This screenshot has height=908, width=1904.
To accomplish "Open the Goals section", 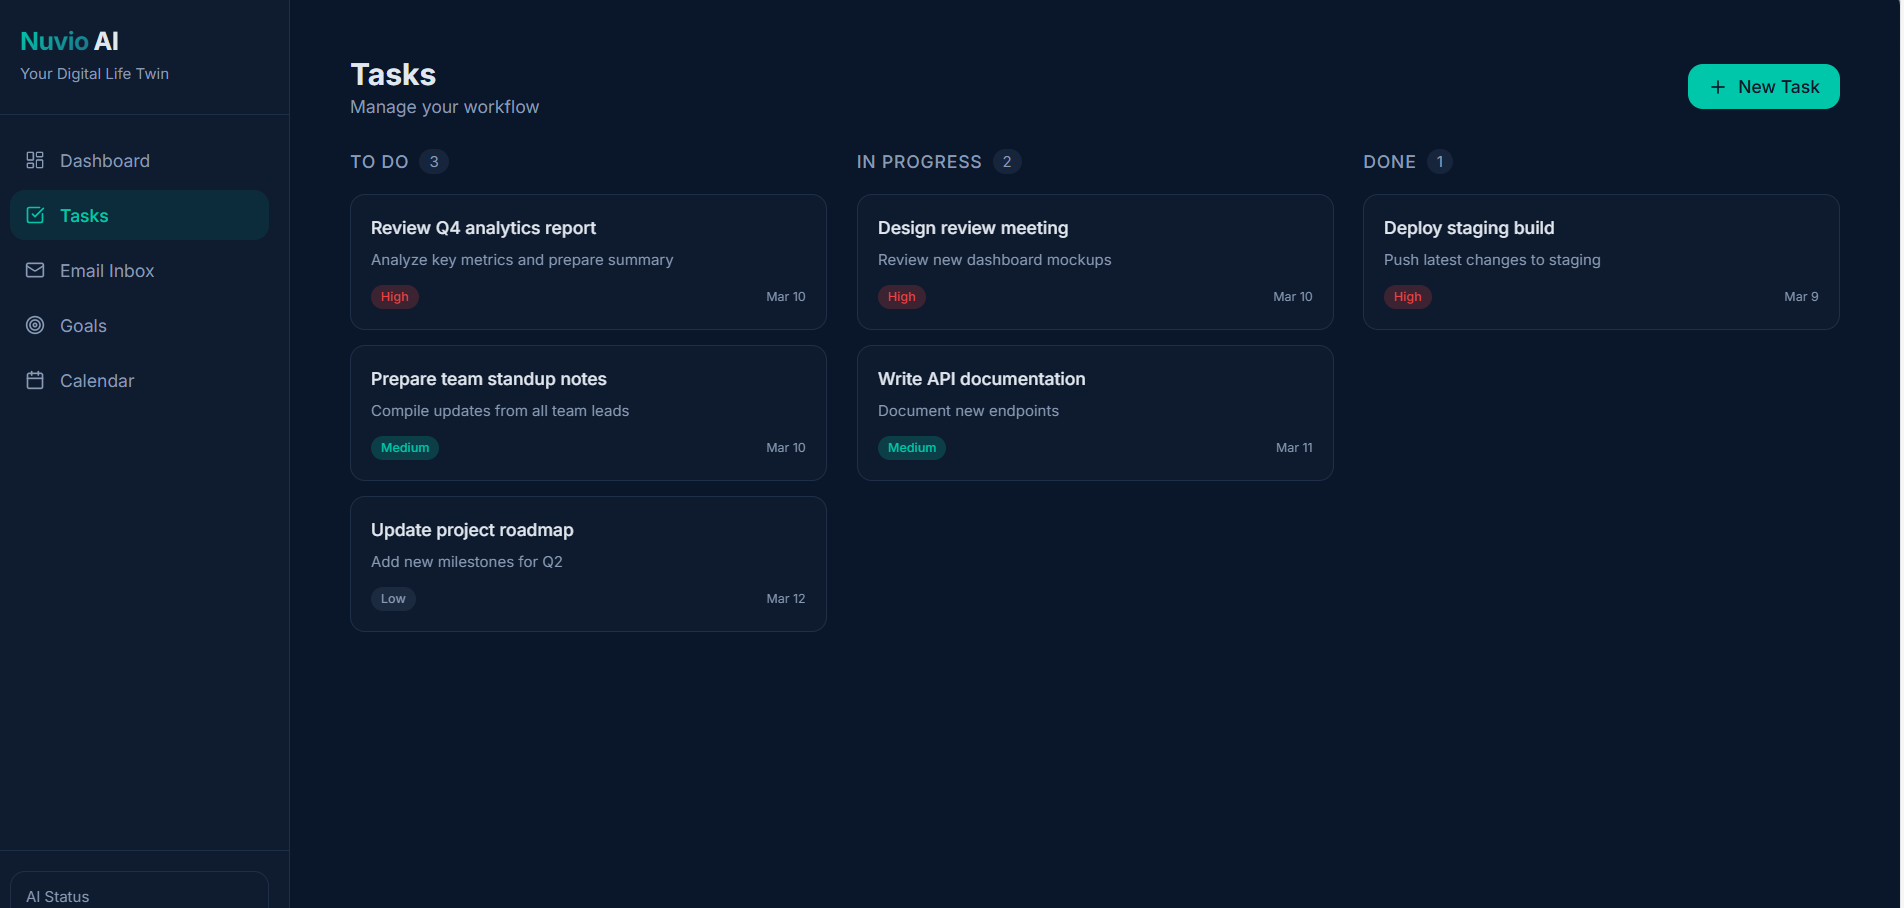I will [x=139, y=325].
